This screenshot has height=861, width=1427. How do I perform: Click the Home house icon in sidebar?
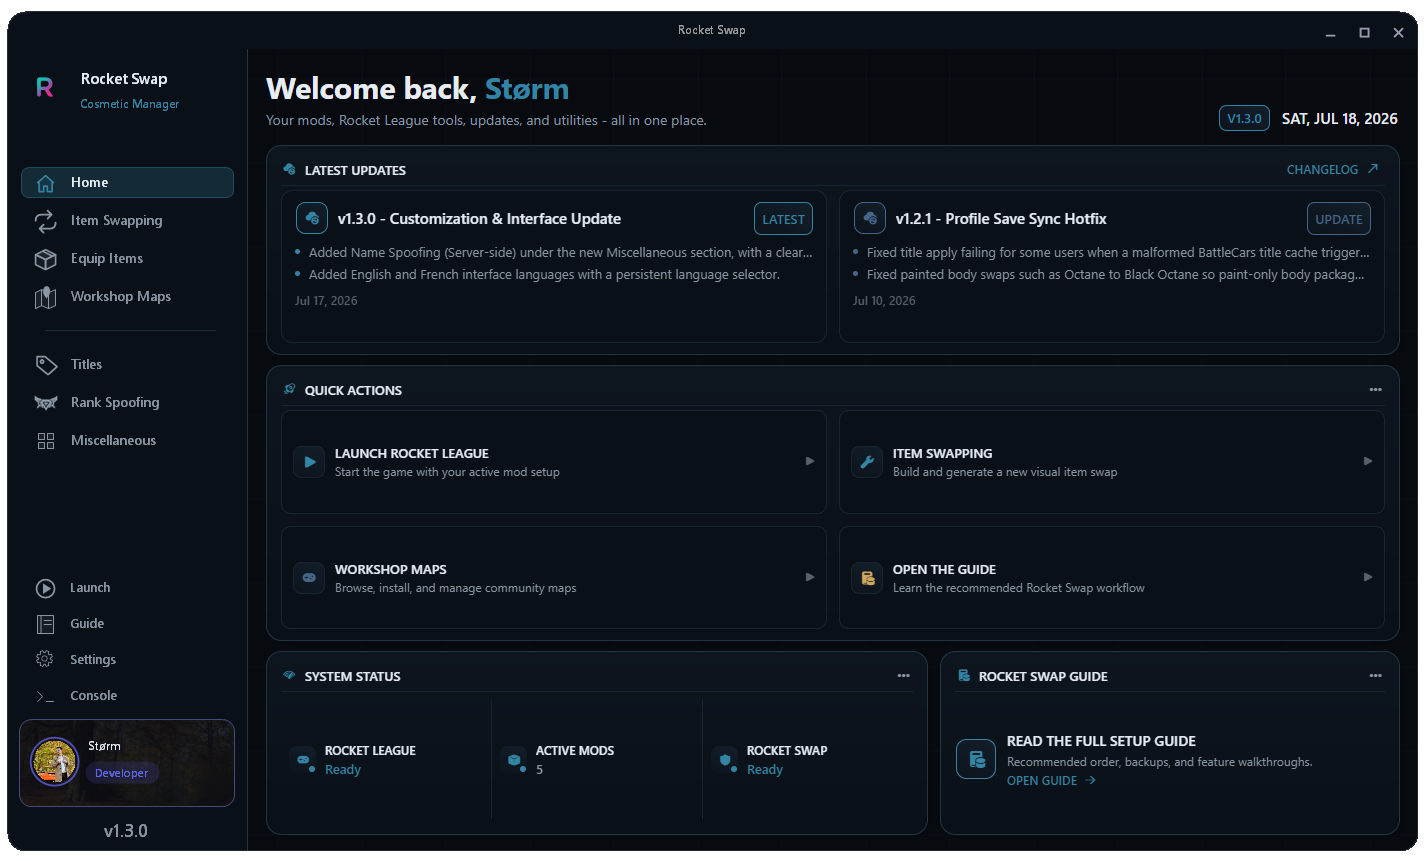(45, 183)
